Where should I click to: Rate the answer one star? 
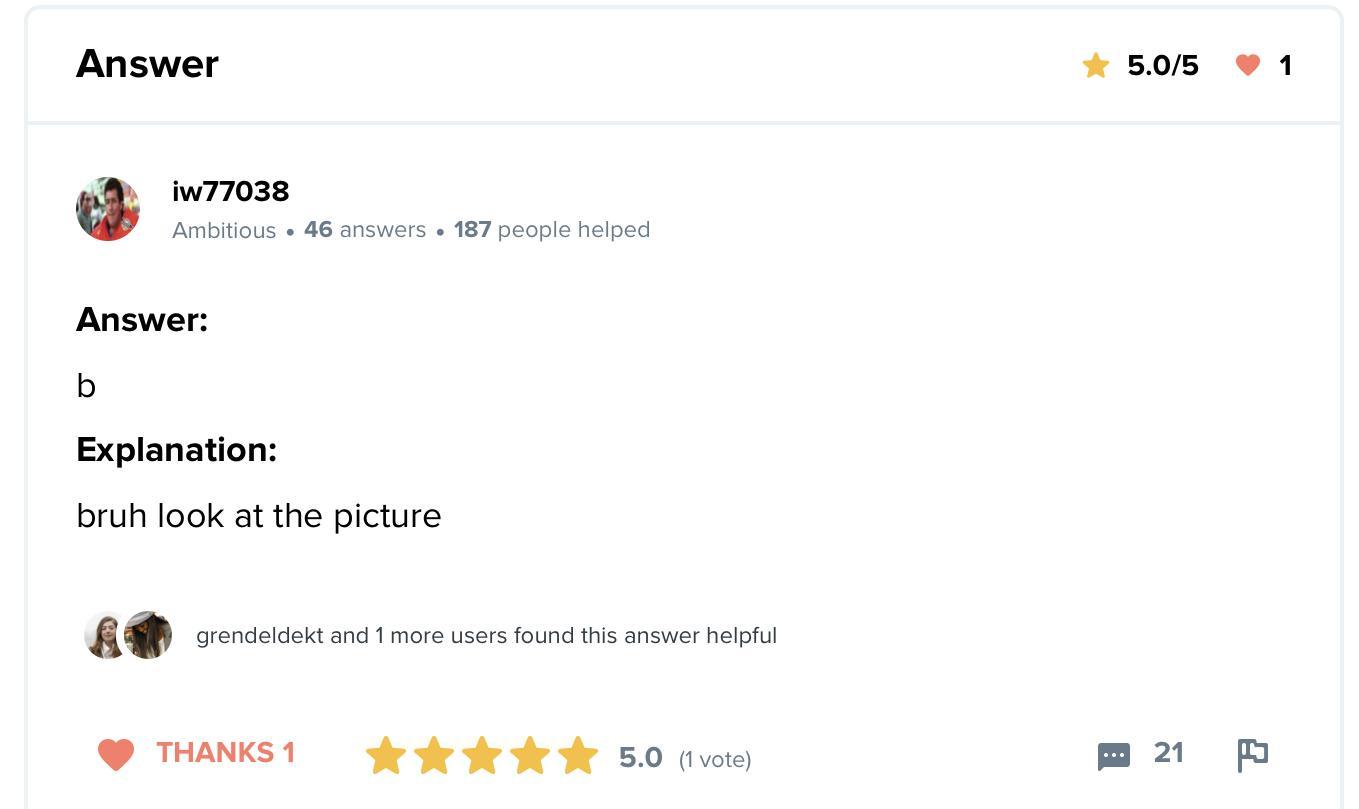(x=386, y=756)
